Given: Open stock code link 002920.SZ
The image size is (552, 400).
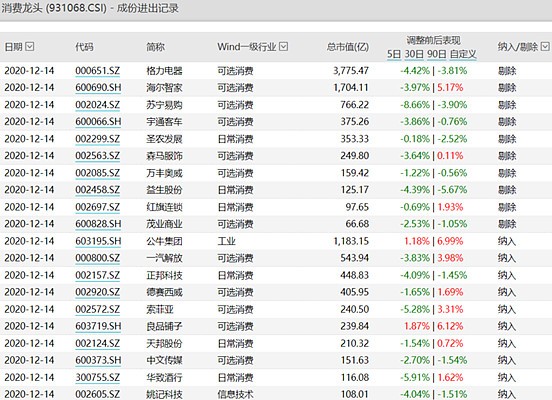Looking at the screenshot, I should coord(98,292).
